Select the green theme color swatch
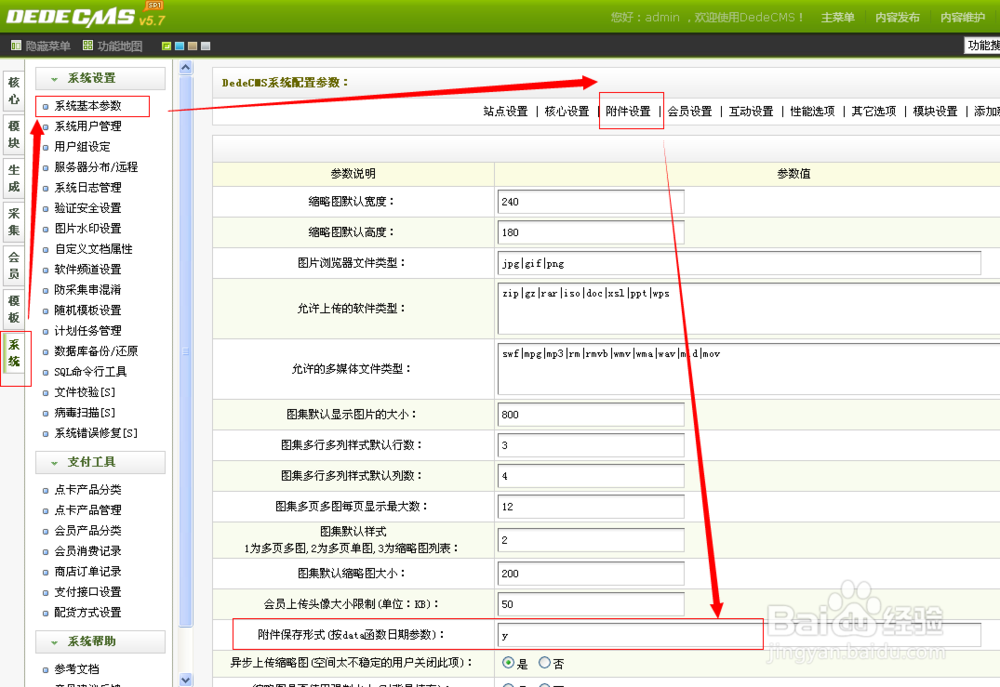 pyautogui.click(x=166, y=46)
